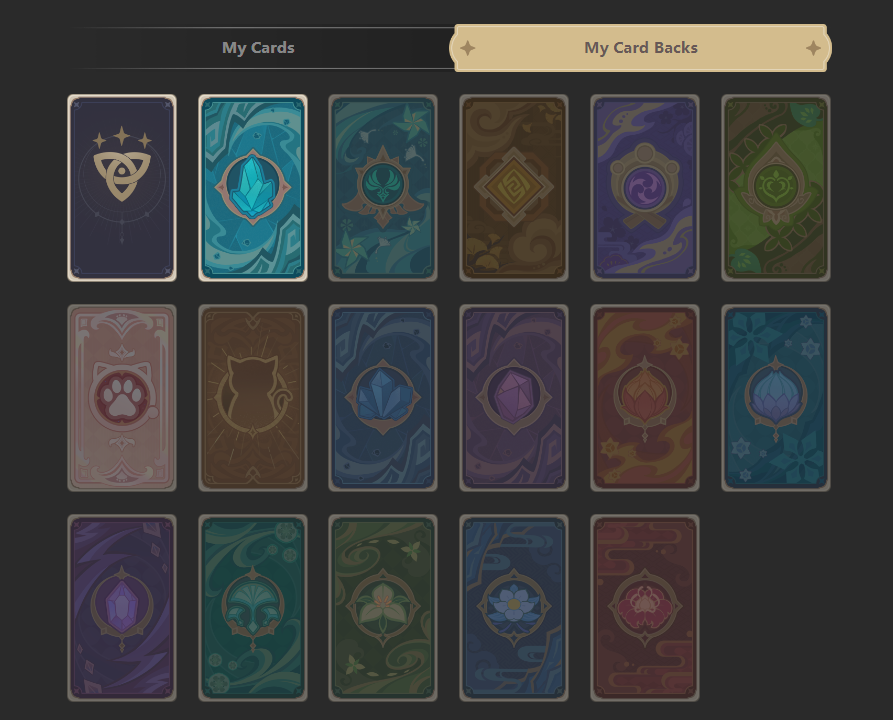Select the teal Anemo pinwheel card back
Screen dimensions: 893x720
pos(383,188)
